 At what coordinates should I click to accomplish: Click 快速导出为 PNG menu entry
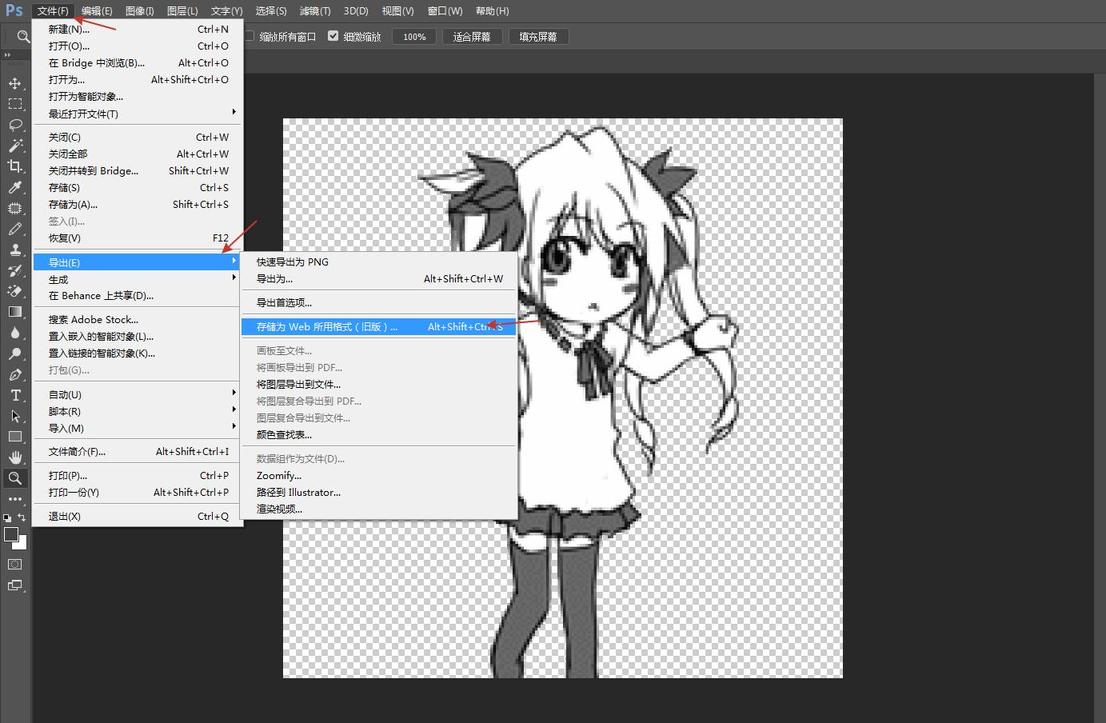(292, 262)
